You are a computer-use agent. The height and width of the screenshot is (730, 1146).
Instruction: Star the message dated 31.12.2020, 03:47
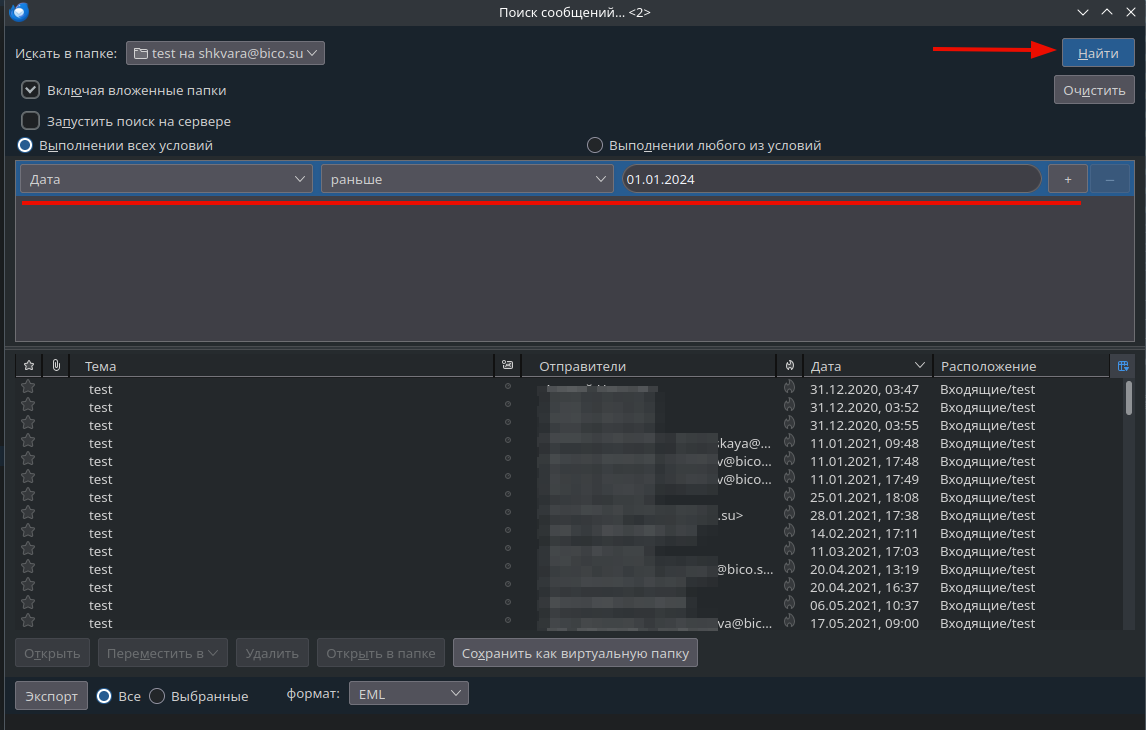click(x=28, y=387)
